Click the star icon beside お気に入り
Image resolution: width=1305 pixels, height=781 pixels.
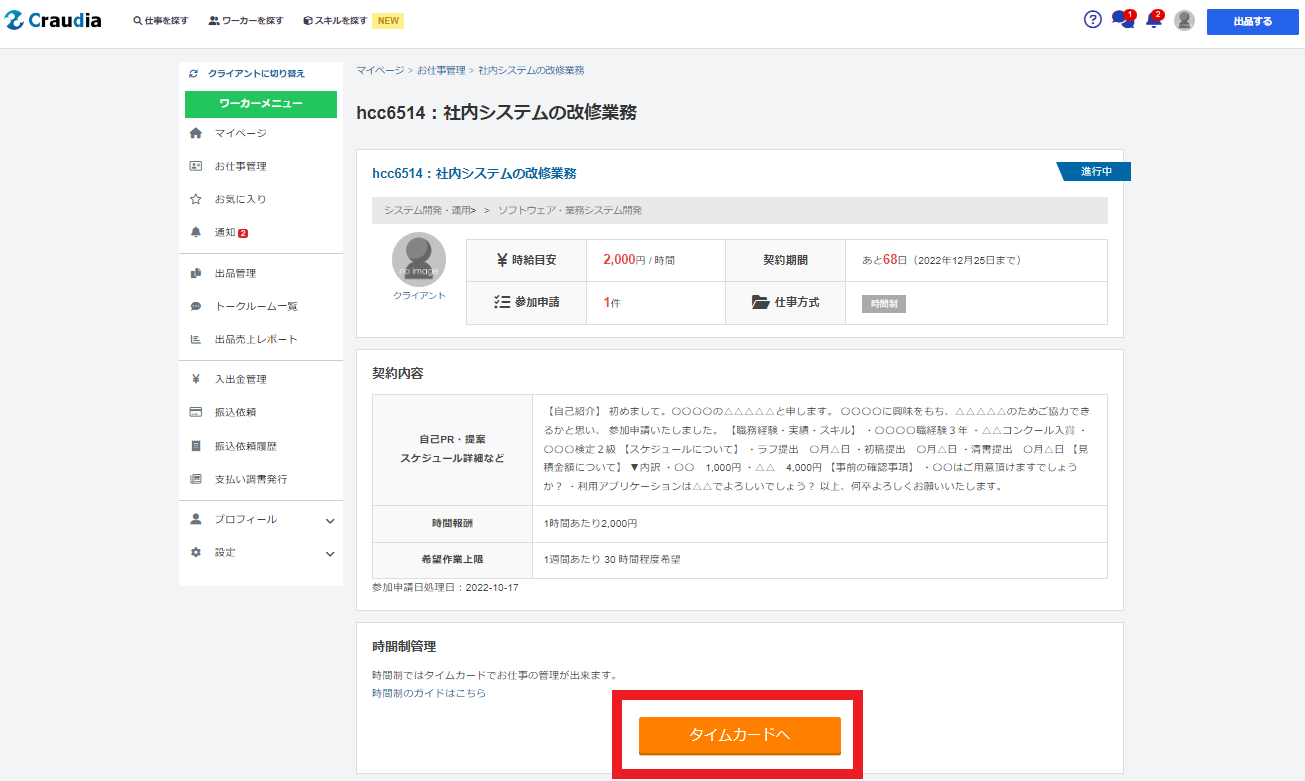pyautogui.click(x=196, y=199)
